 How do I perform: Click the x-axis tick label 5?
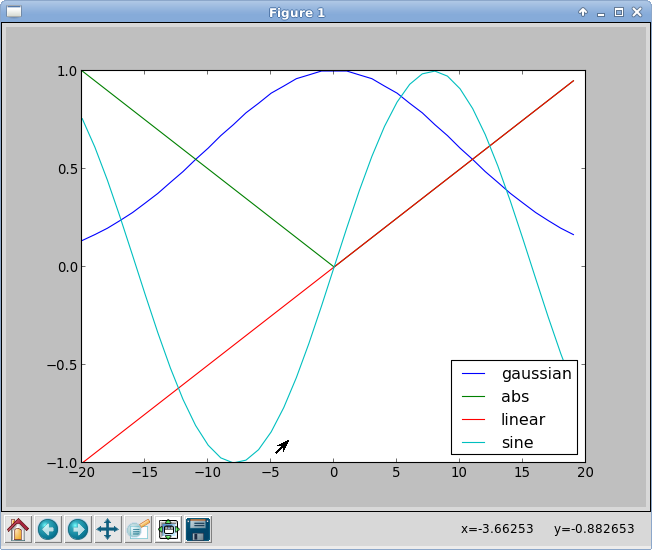tap(396, 472)
